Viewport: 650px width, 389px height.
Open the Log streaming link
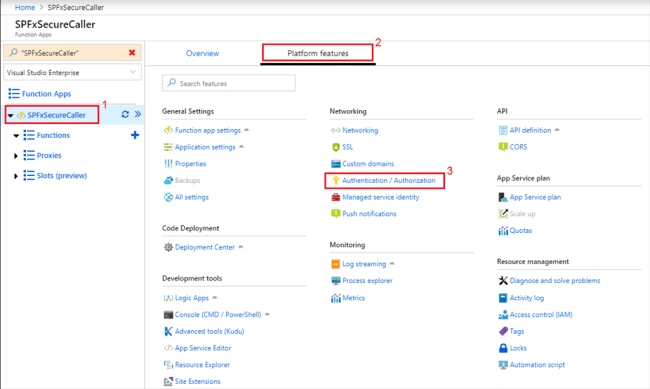point(364,264)
